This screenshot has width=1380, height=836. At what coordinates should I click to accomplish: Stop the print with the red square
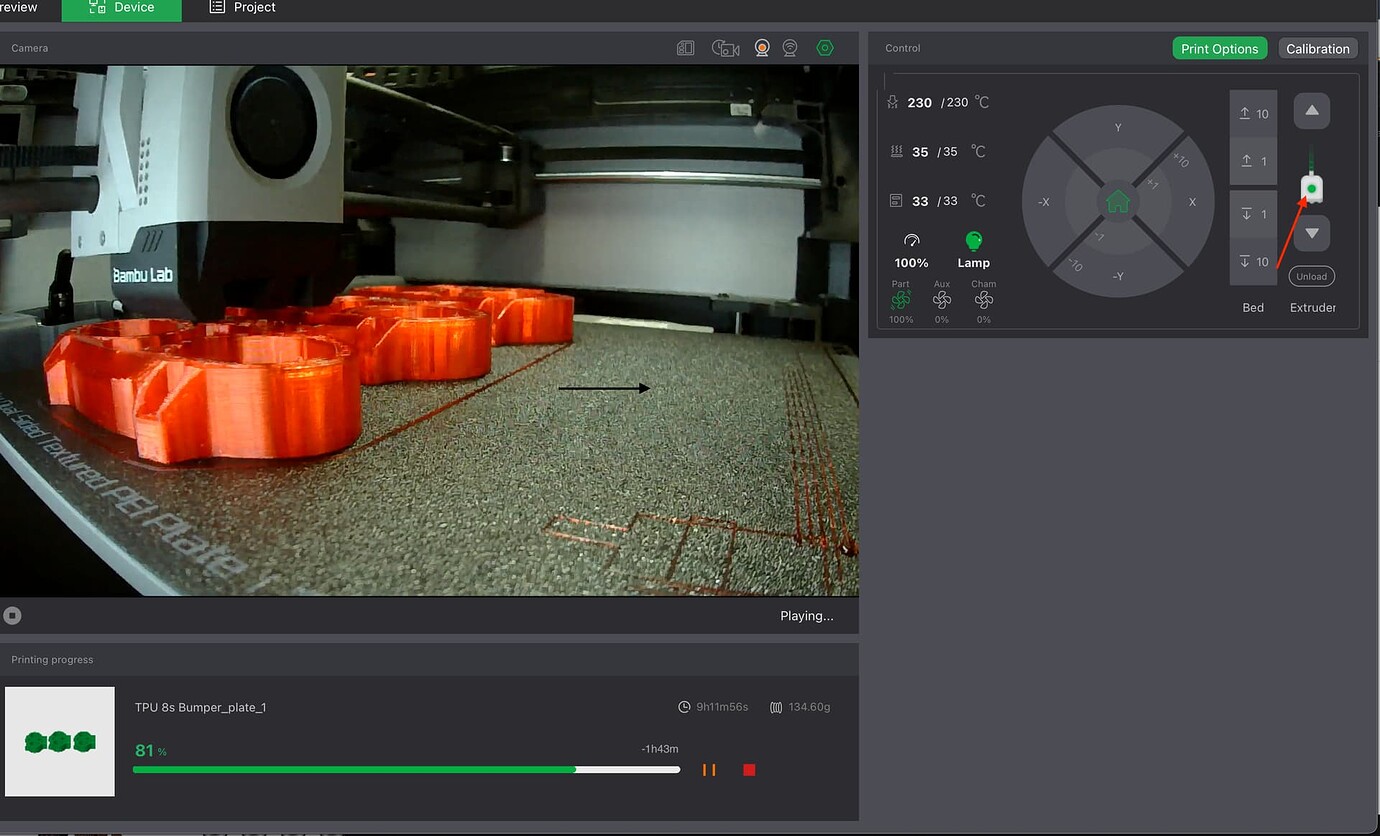tap(749, 770)
